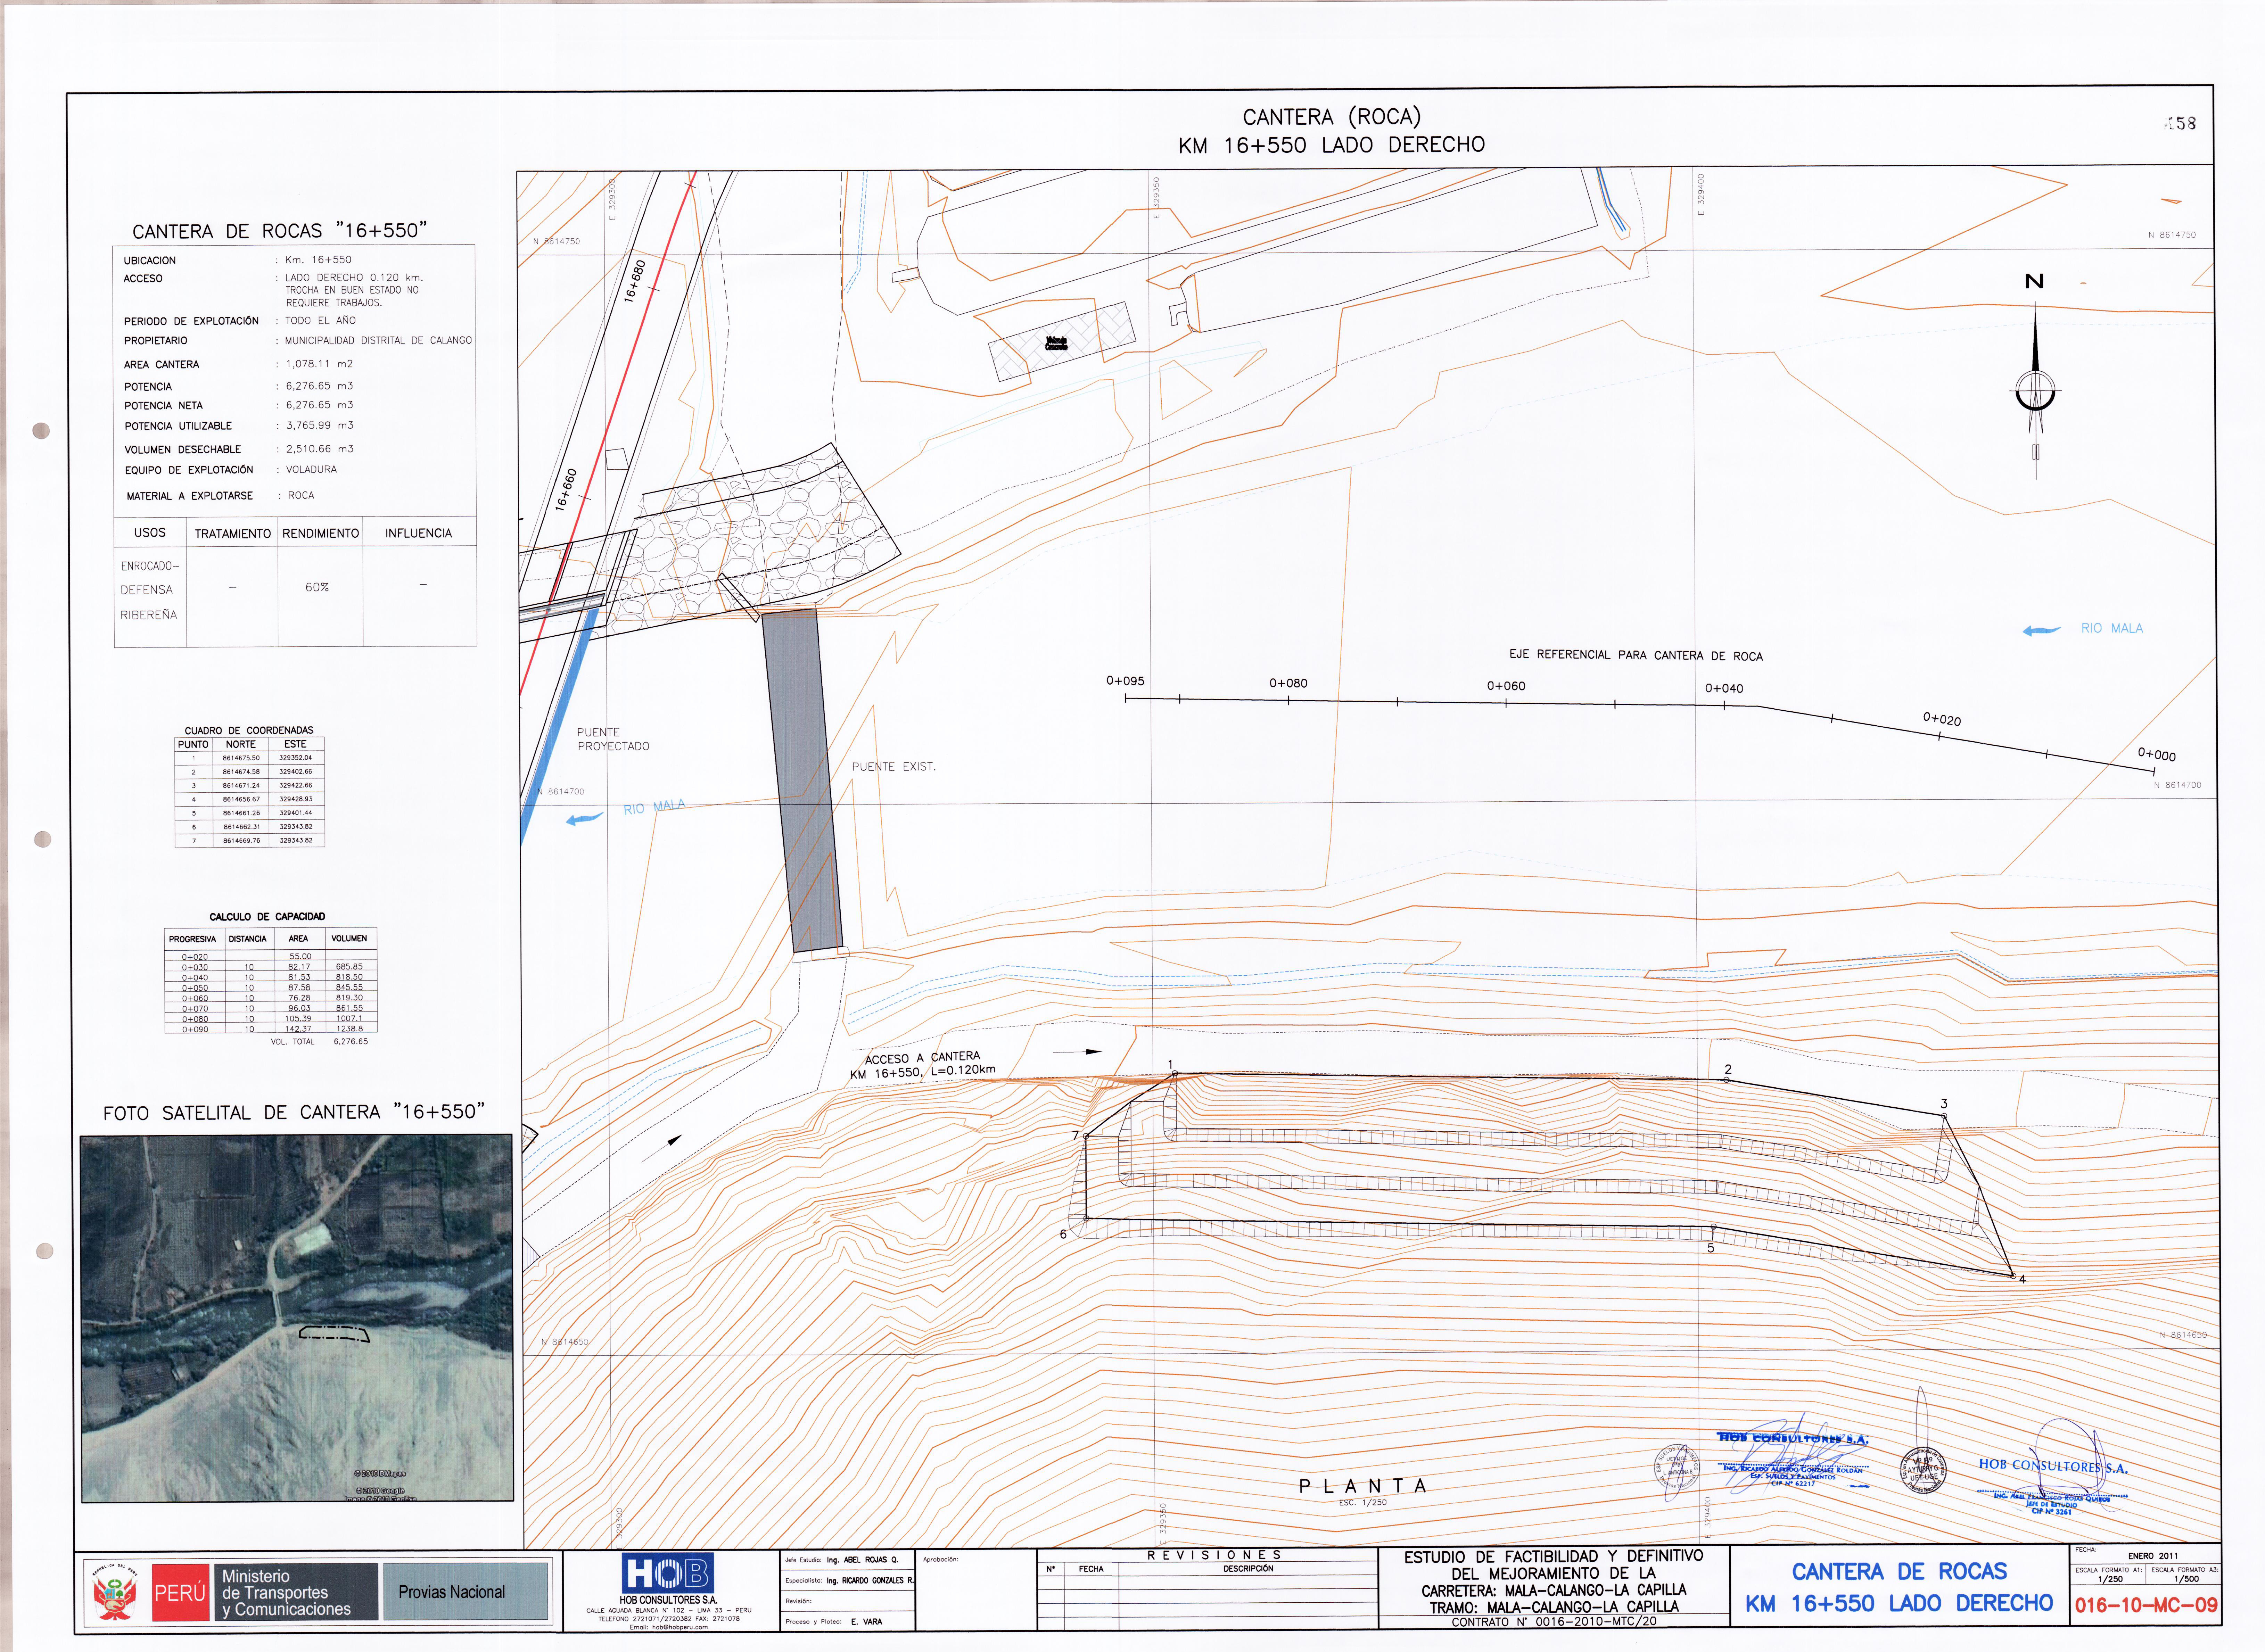Select the "CANTERA DE ROCAS "16+550"" heading
The height and width of the screenshot is (1652, 2265).
280,231
